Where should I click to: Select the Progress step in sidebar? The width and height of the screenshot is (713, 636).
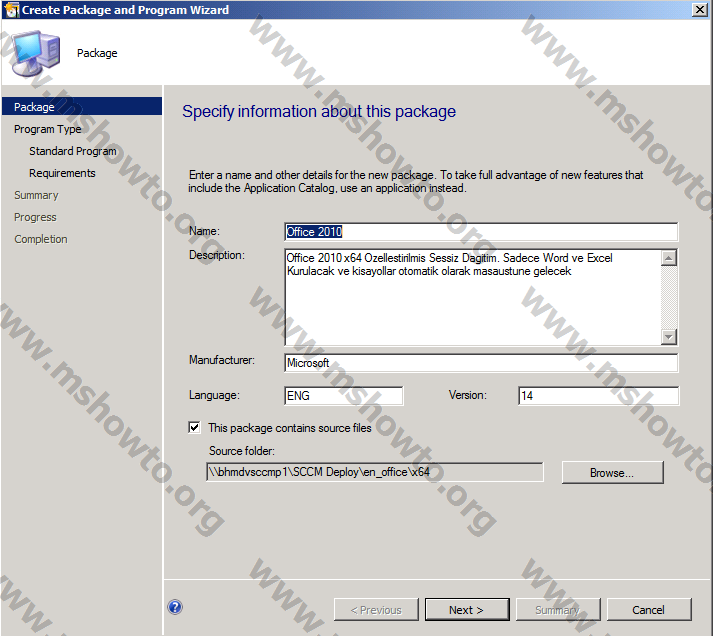click(35, 217)
